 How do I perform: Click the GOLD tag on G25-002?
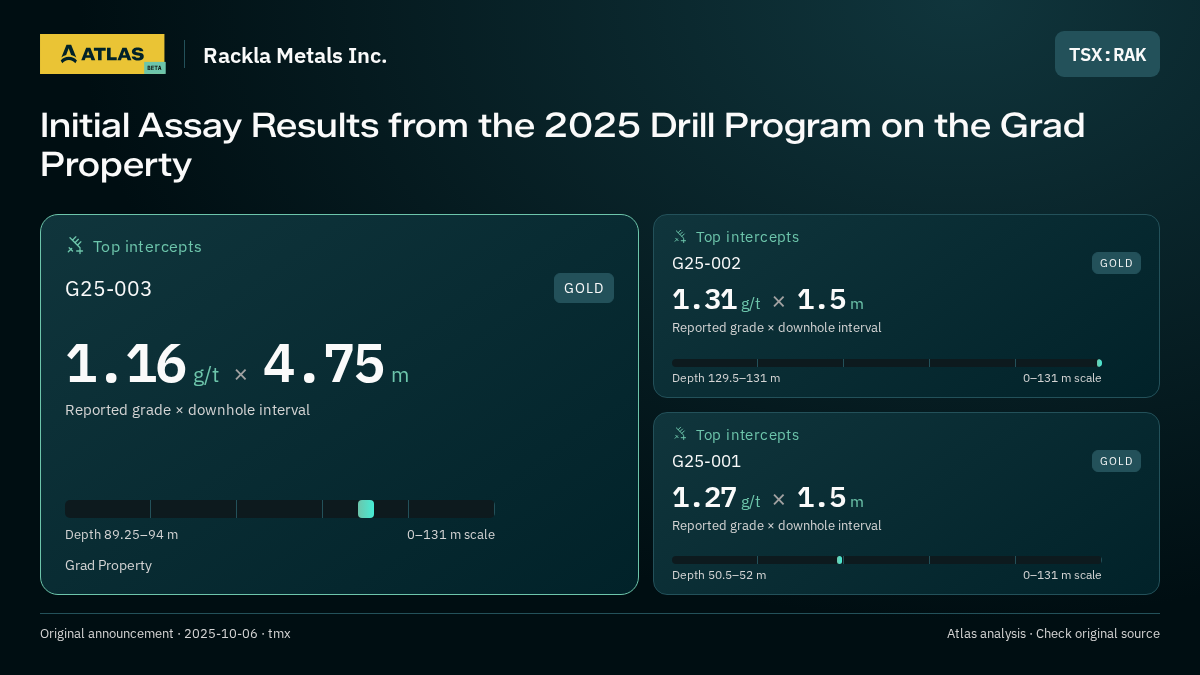tap(1116, 263)
